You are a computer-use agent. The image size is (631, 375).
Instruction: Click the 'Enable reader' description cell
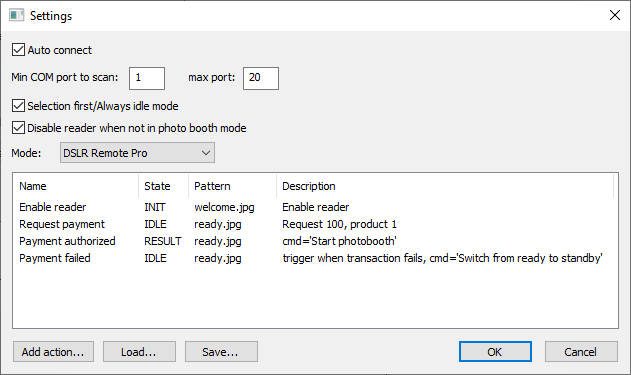click(316, 207)
